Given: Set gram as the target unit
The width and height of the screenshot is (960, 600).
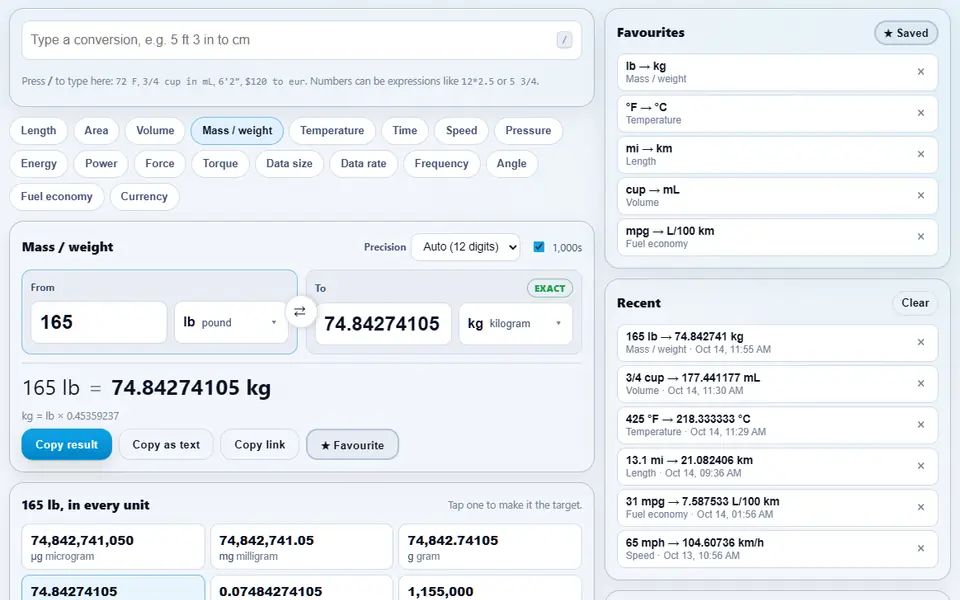Looking at the screenshot, I should [x=490, y=547].
